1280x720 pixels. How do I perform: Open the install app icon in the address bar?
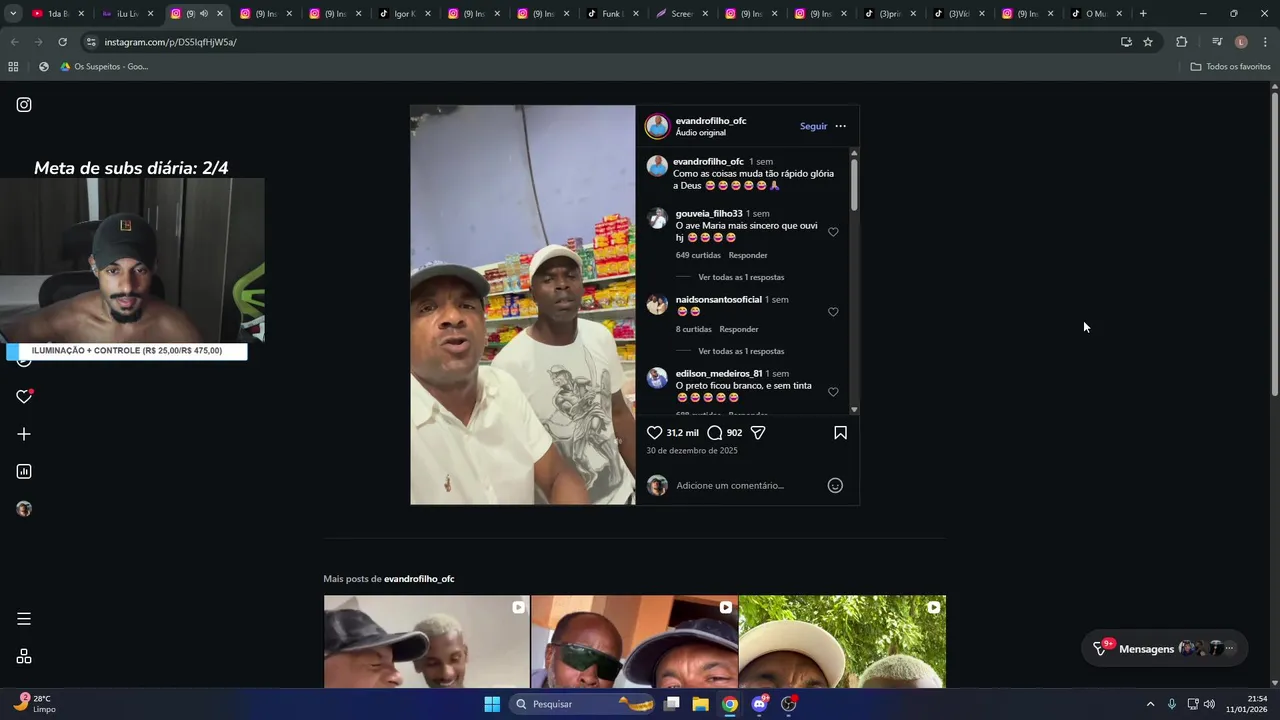tap(1126, 42)
